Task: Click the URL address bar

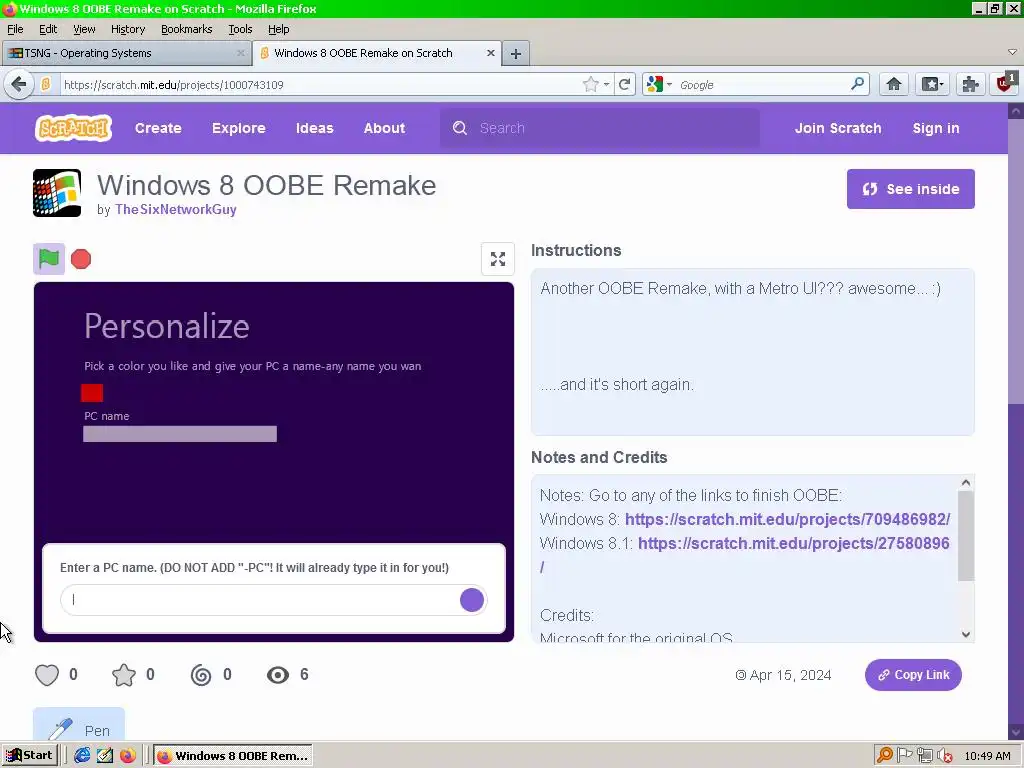Action: point(320,85)
